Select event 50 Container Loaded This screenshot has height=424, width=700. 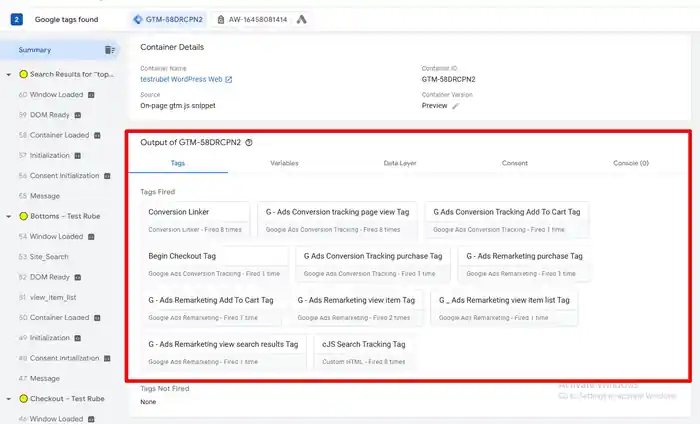pyautogui.click(x=54, y=318)
